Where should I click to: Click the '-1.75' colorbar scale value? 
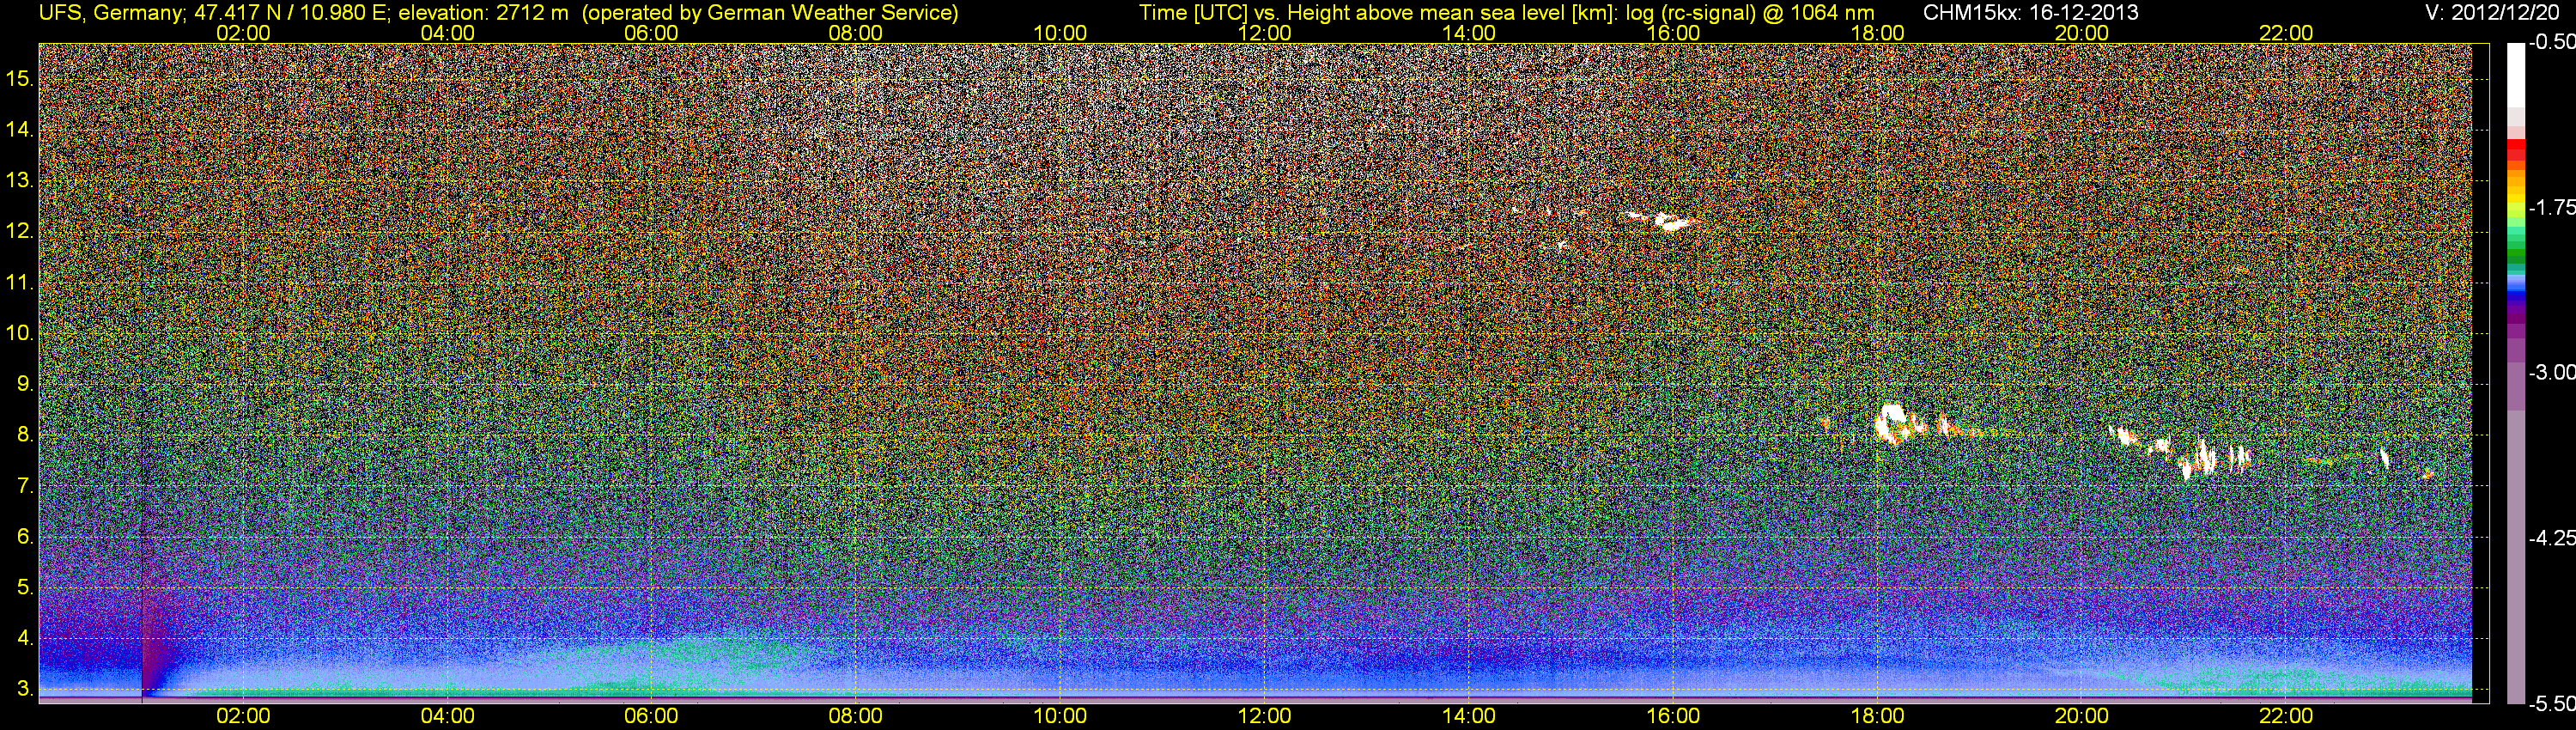tap(2551, 208)
